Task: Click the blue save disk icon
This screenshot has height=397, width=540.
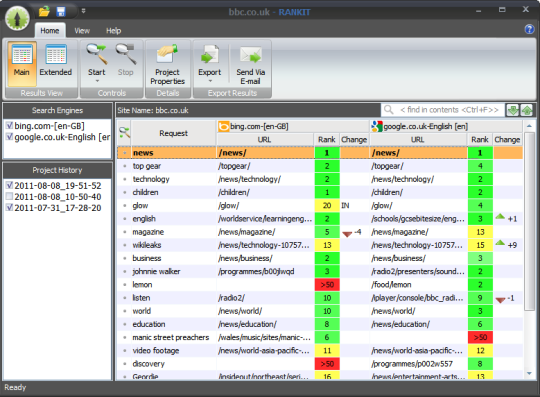Action: pyautogui.click(x=61, y=11)
